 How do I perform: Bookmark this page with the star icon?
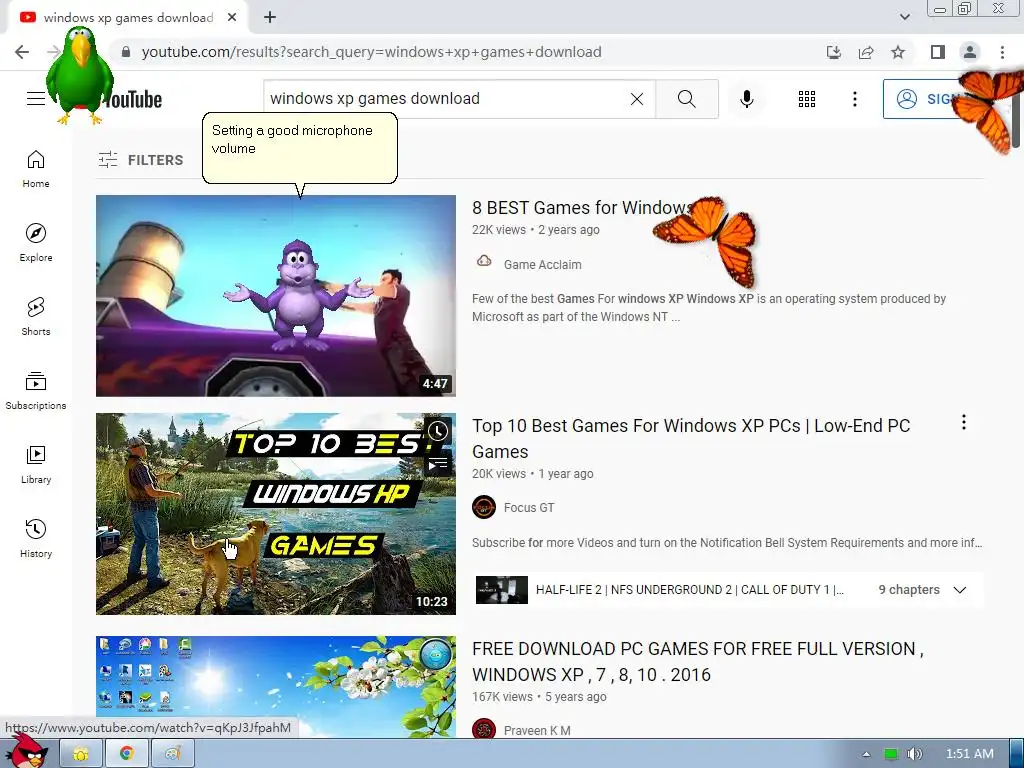click(898, 52)
